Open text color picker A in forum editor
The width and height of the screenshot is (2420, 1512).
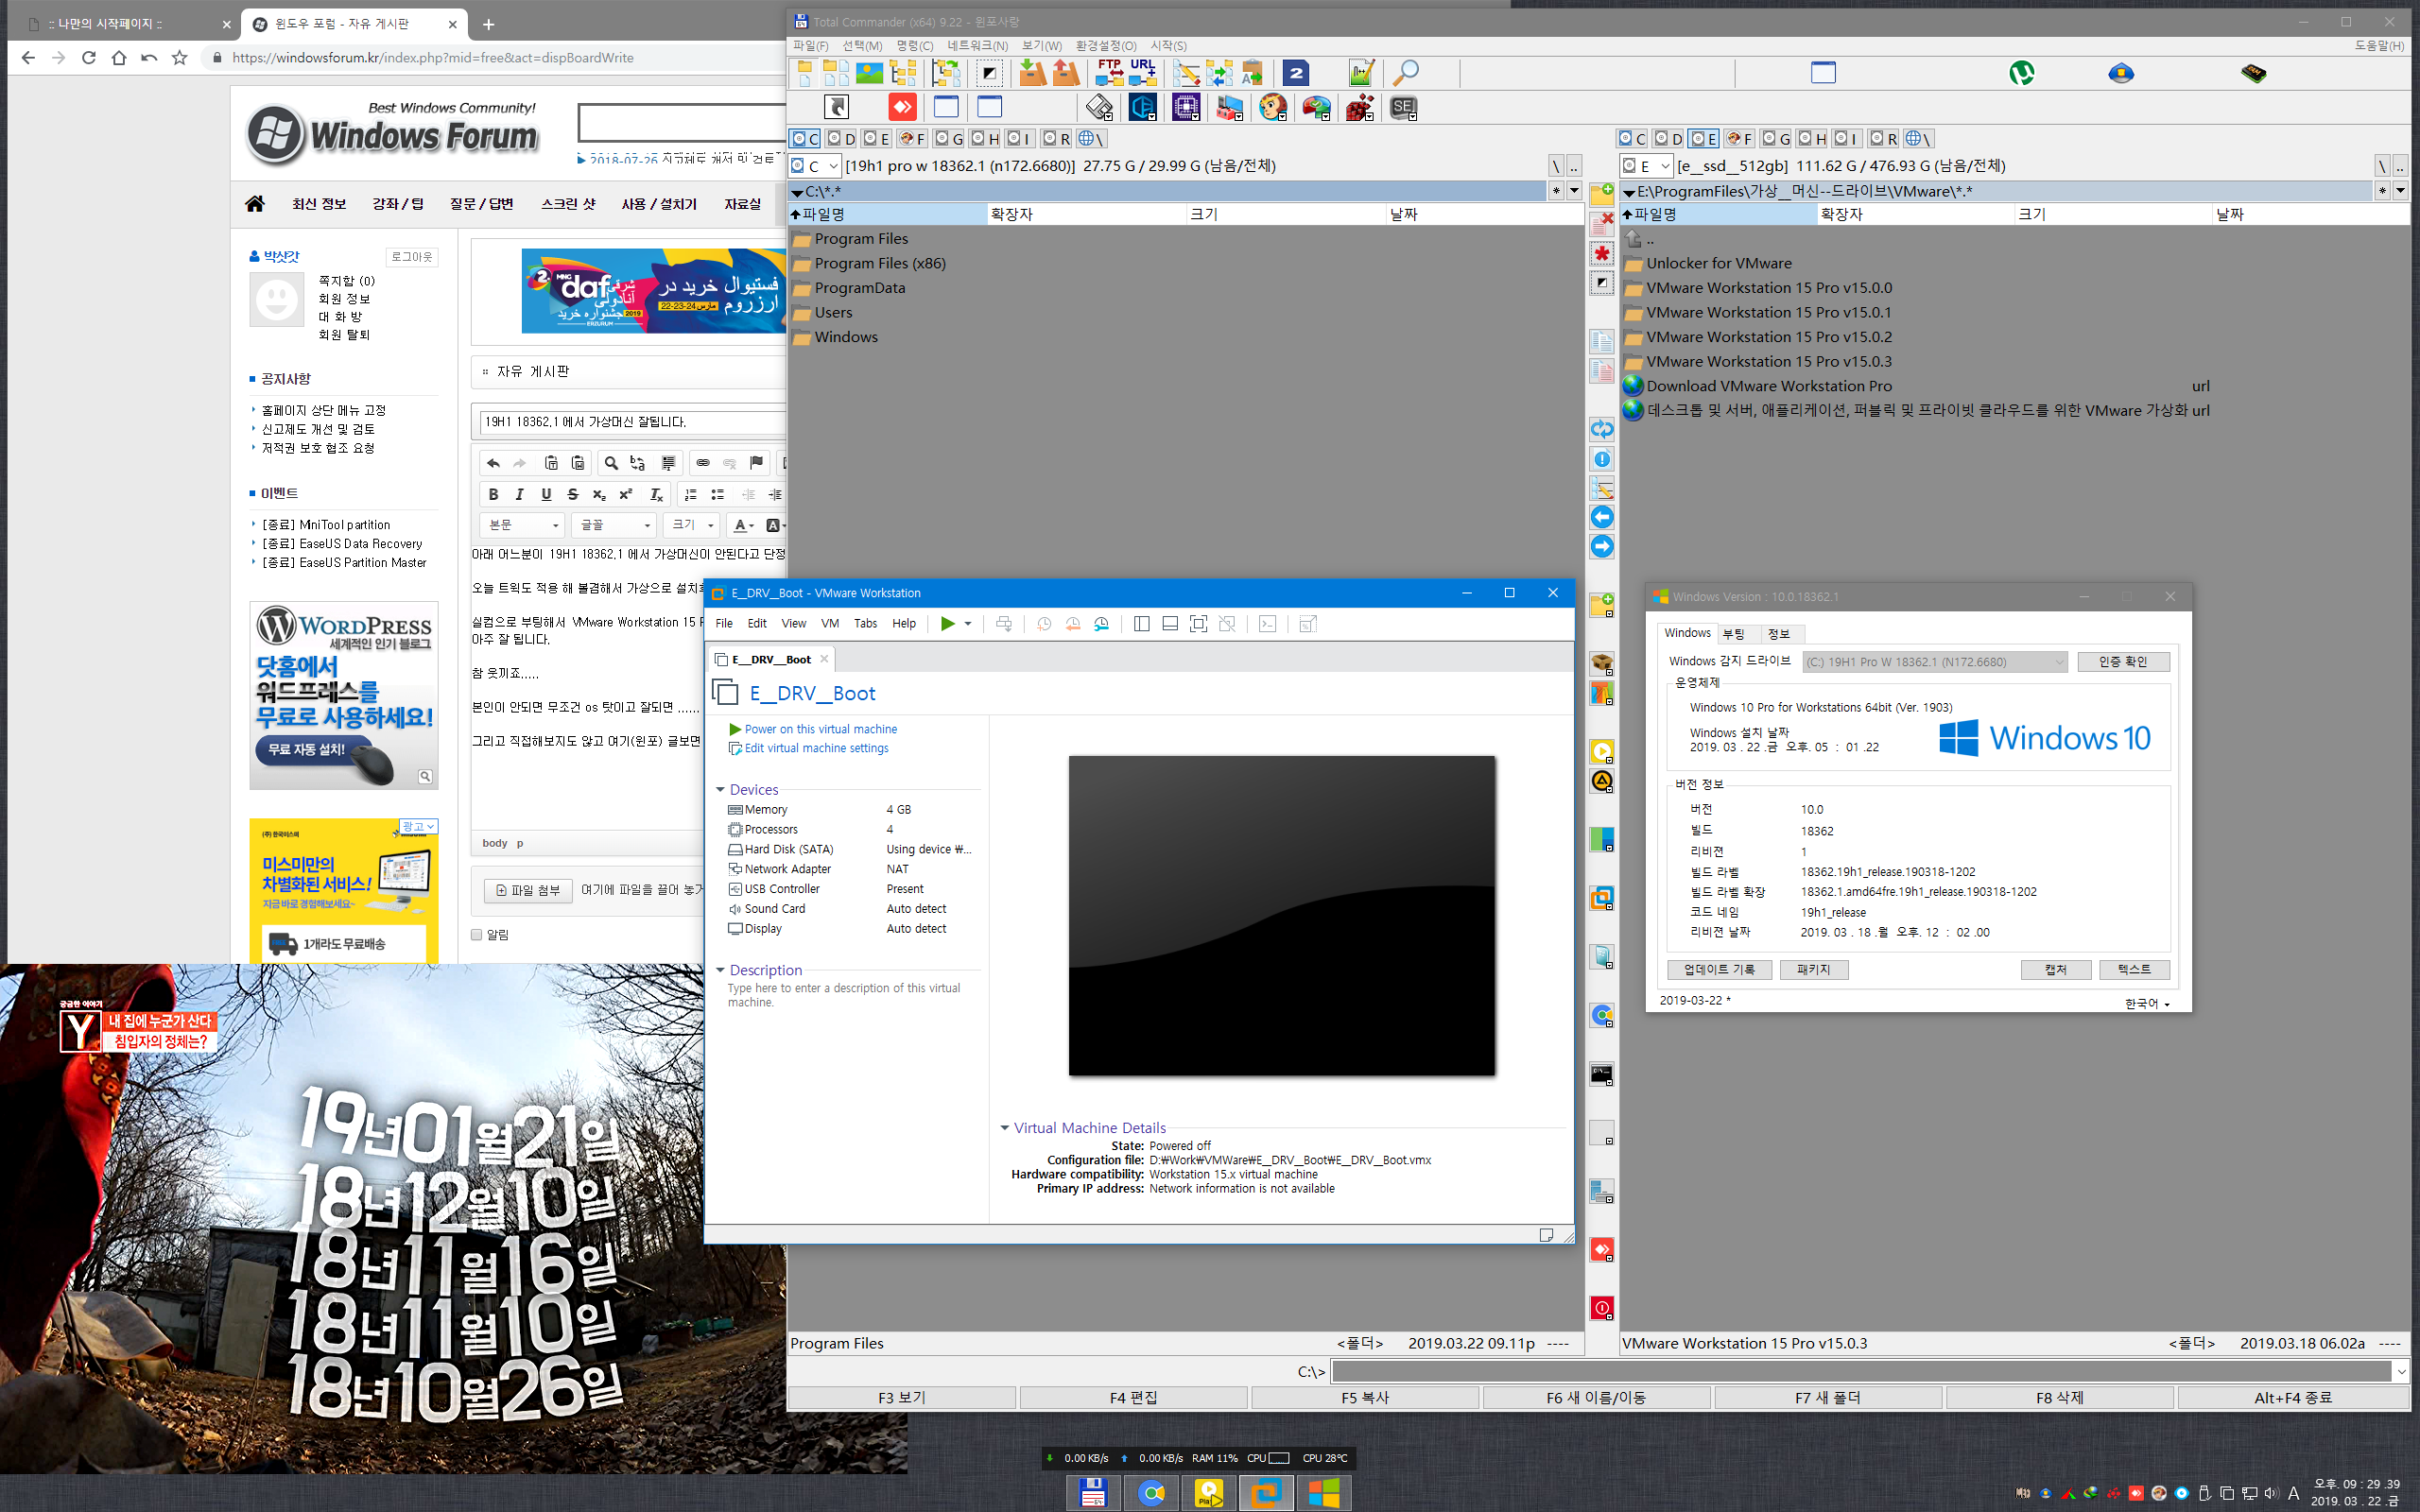(x=743, y=525)
